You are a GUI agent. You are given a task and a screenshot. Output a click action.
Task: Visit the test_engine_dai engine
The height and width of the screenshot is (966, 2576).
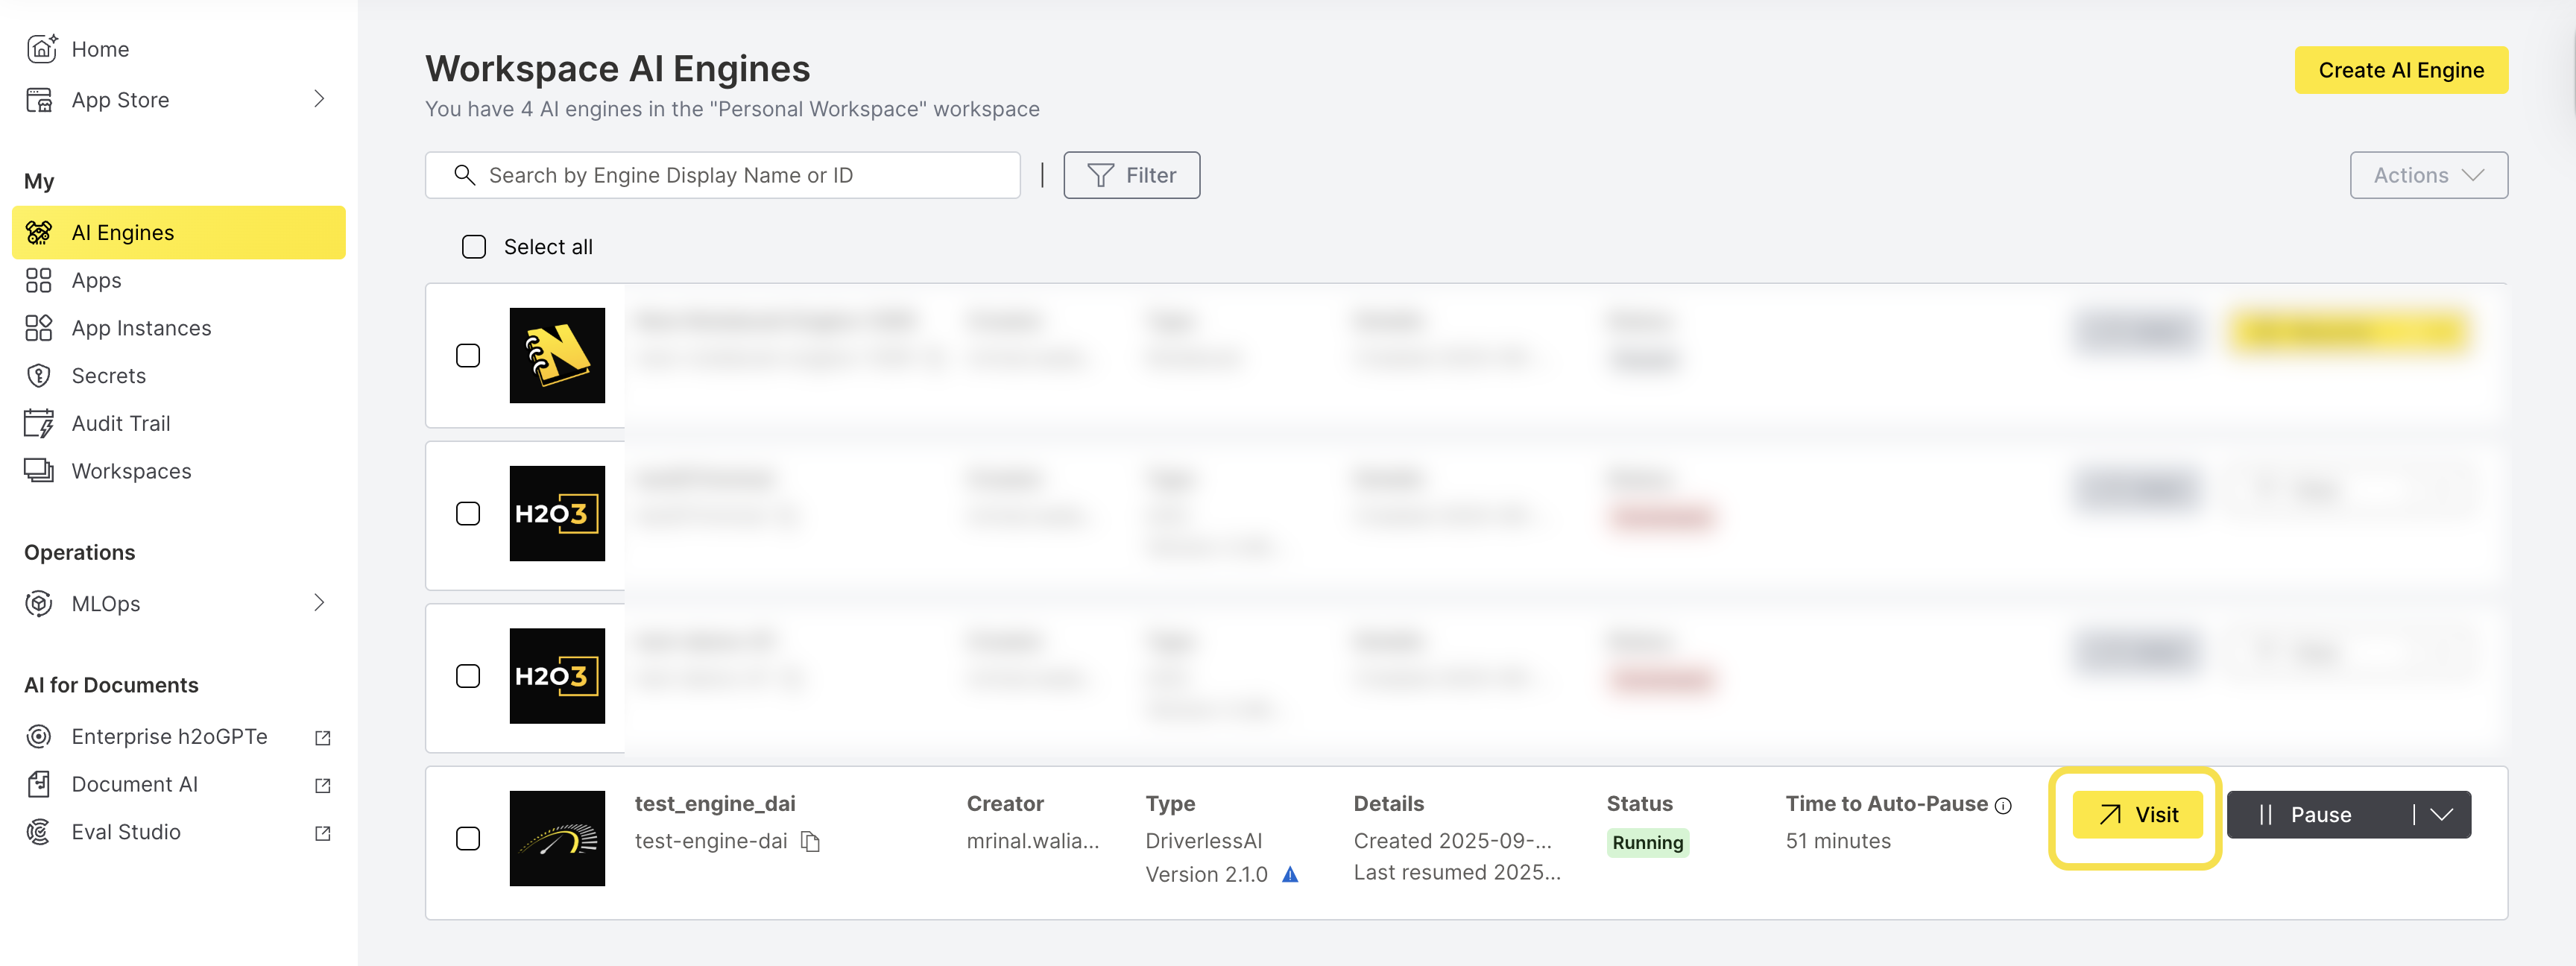pos(2137,815)
